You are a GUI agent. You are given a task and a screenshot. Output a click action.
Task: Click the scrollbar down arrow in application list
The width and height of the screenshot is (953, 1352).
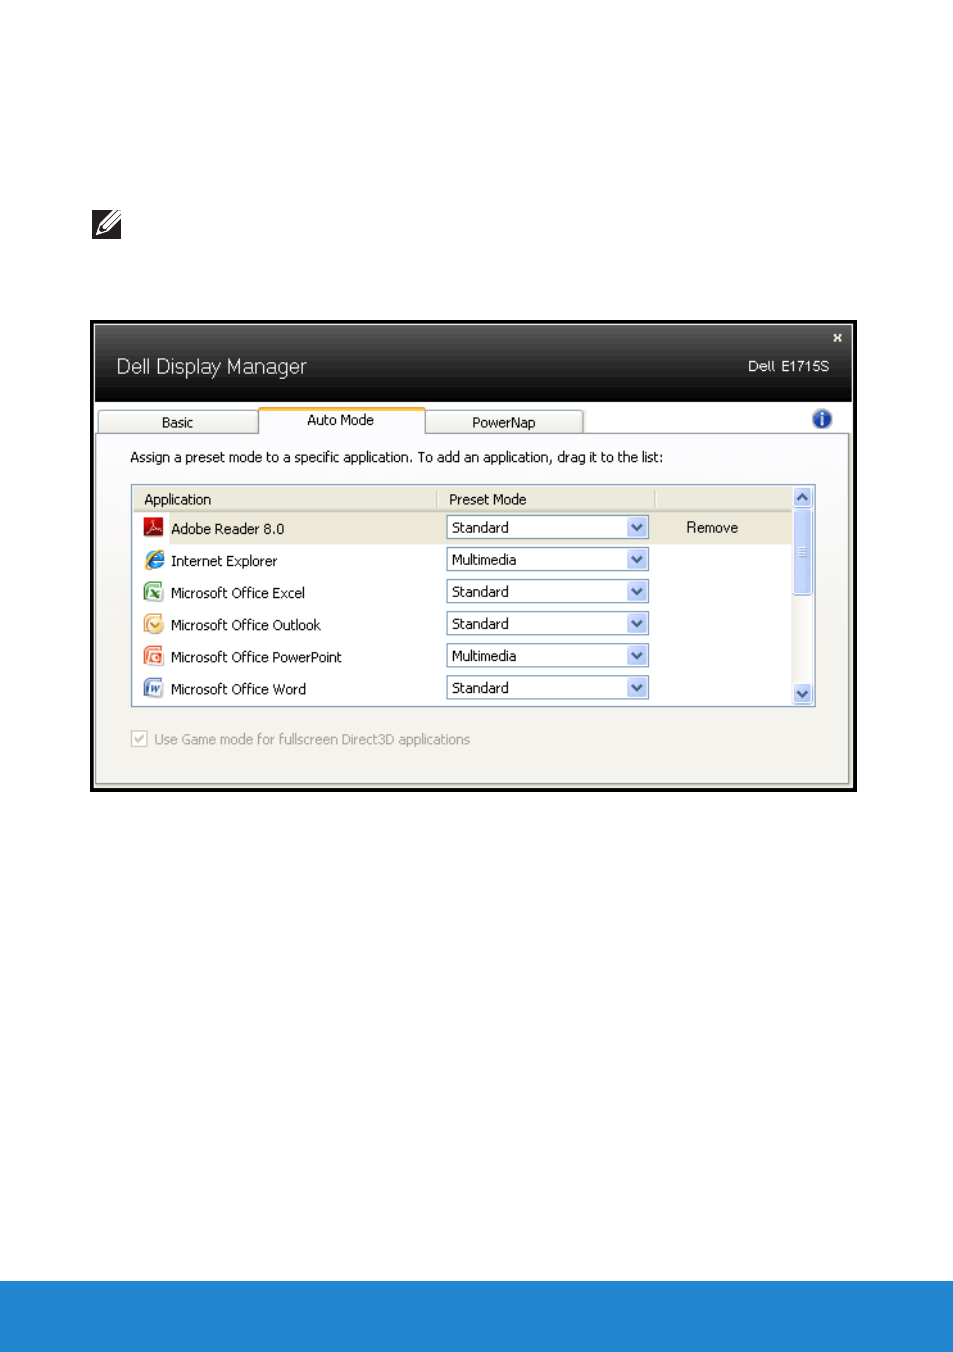pyautogui.click(x=802, y=693)
